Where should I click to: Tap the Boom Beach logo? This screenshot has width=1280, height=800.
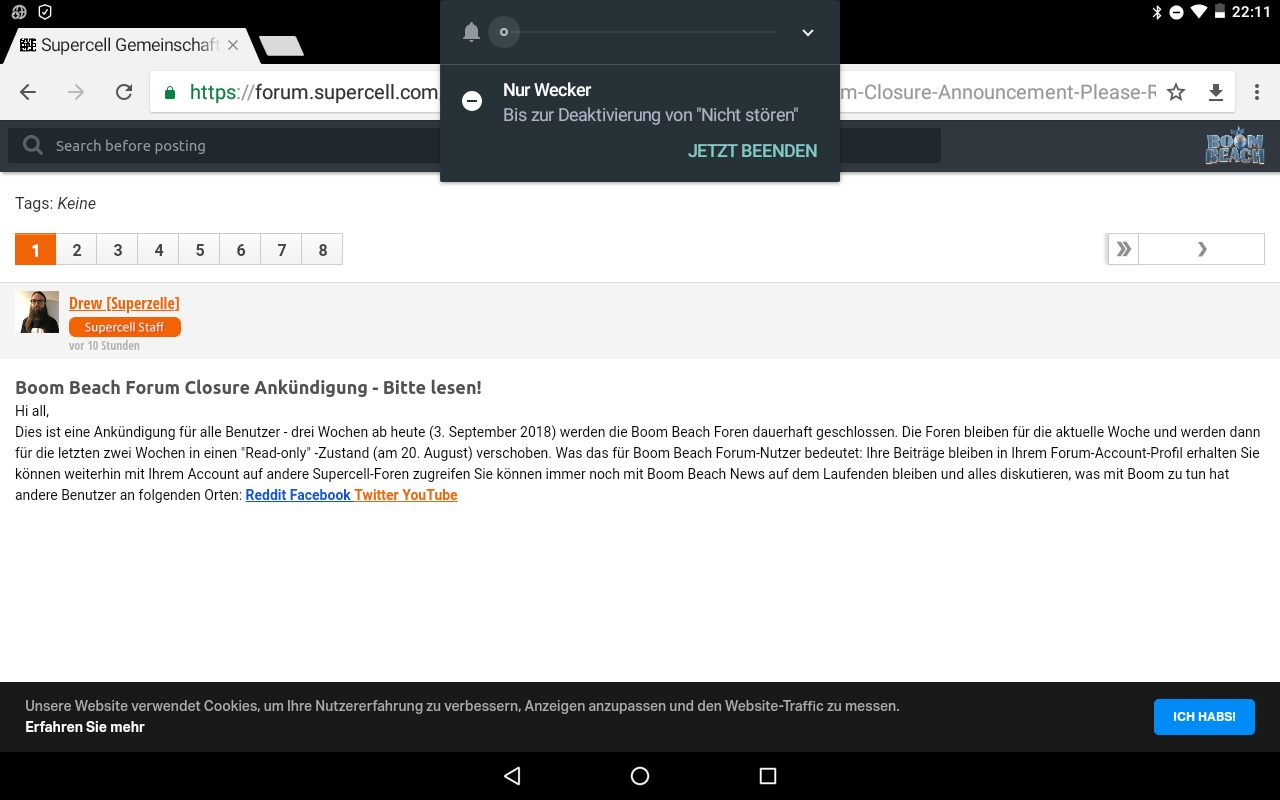tap(1234, 146)
